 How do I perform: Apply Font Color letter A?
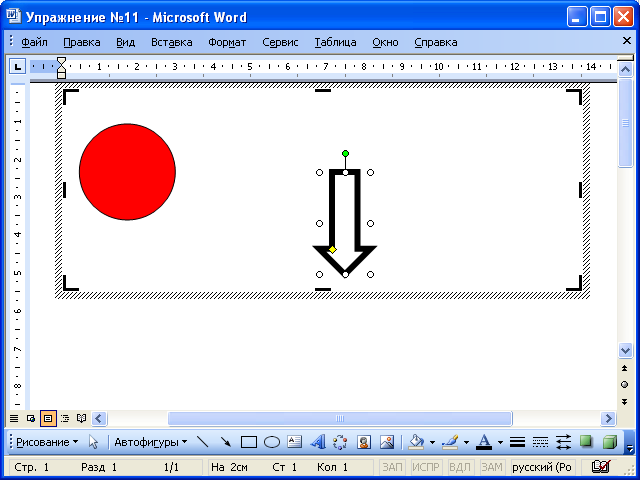click(484, 442)
